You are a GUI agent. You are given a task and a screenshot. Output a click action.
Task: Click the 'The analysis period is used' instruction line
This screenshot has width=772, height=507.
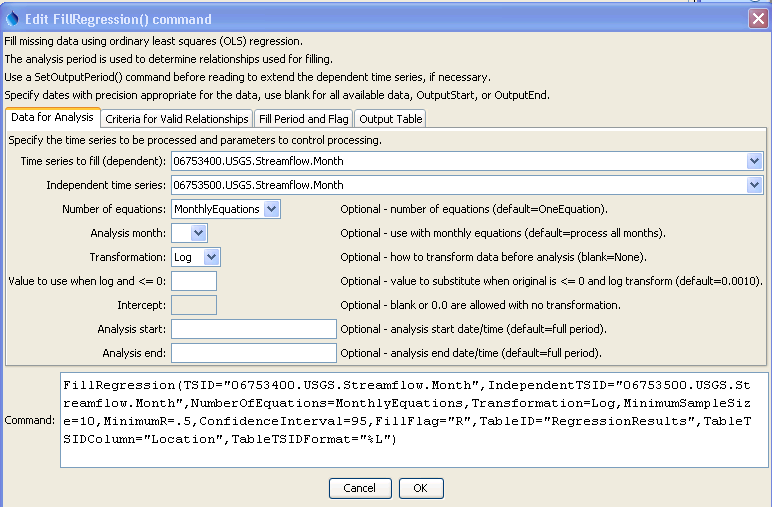(x=168, y=59)
